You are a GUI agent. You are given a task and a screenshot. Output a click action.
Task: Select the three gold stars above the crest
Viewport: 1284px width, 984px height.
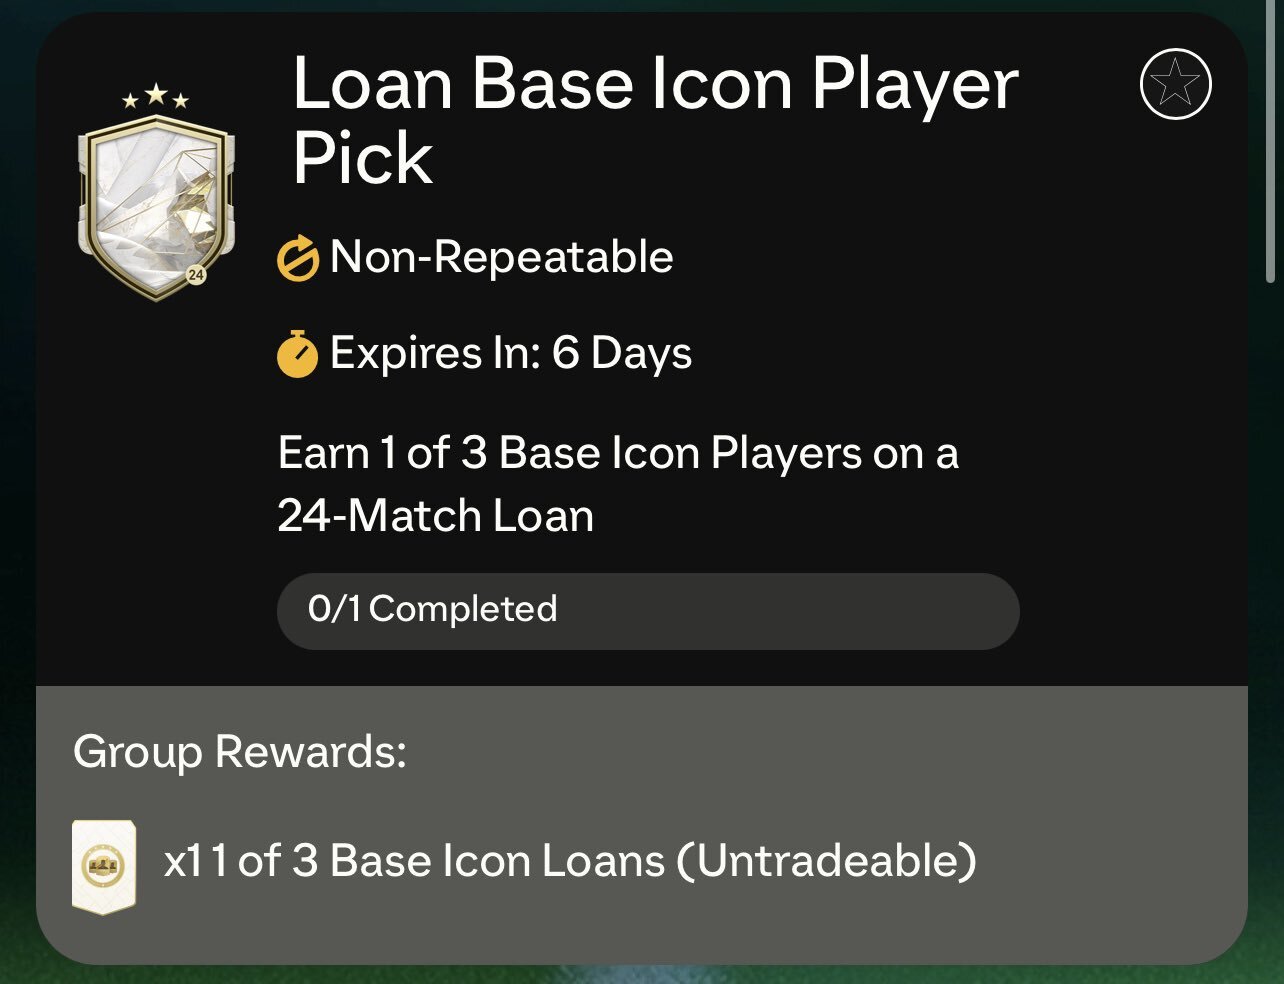pyautogui.click(x=155, y=97)
